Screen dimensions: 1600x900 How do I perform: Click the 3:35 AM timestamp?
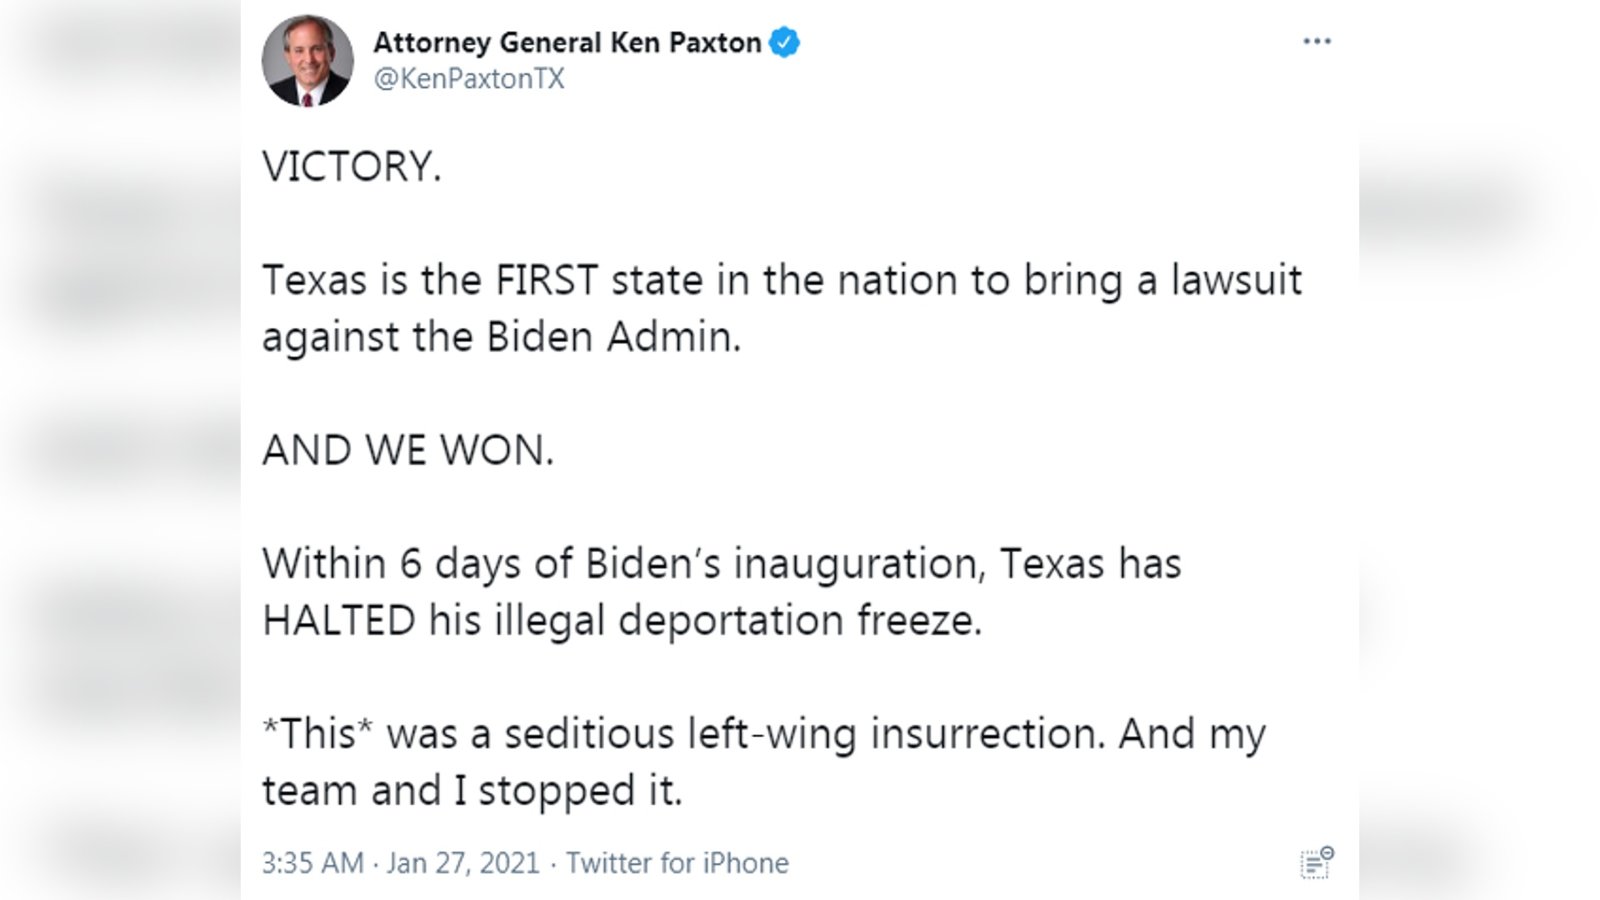tap(312, 863)
